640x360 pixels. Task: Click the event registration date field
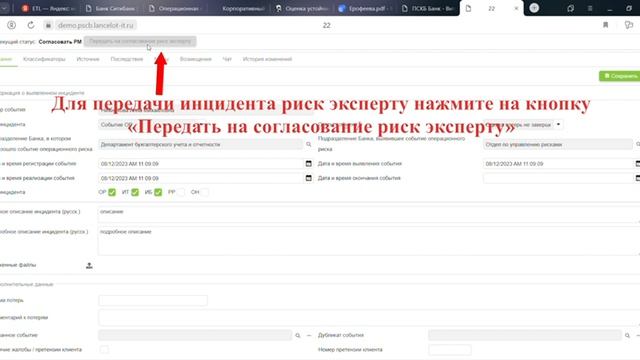[x=201, y=164]
